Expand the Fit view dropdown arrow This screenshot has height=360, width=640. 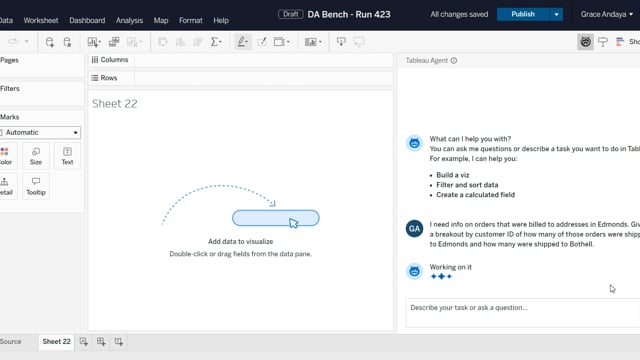tap(288, 42)
